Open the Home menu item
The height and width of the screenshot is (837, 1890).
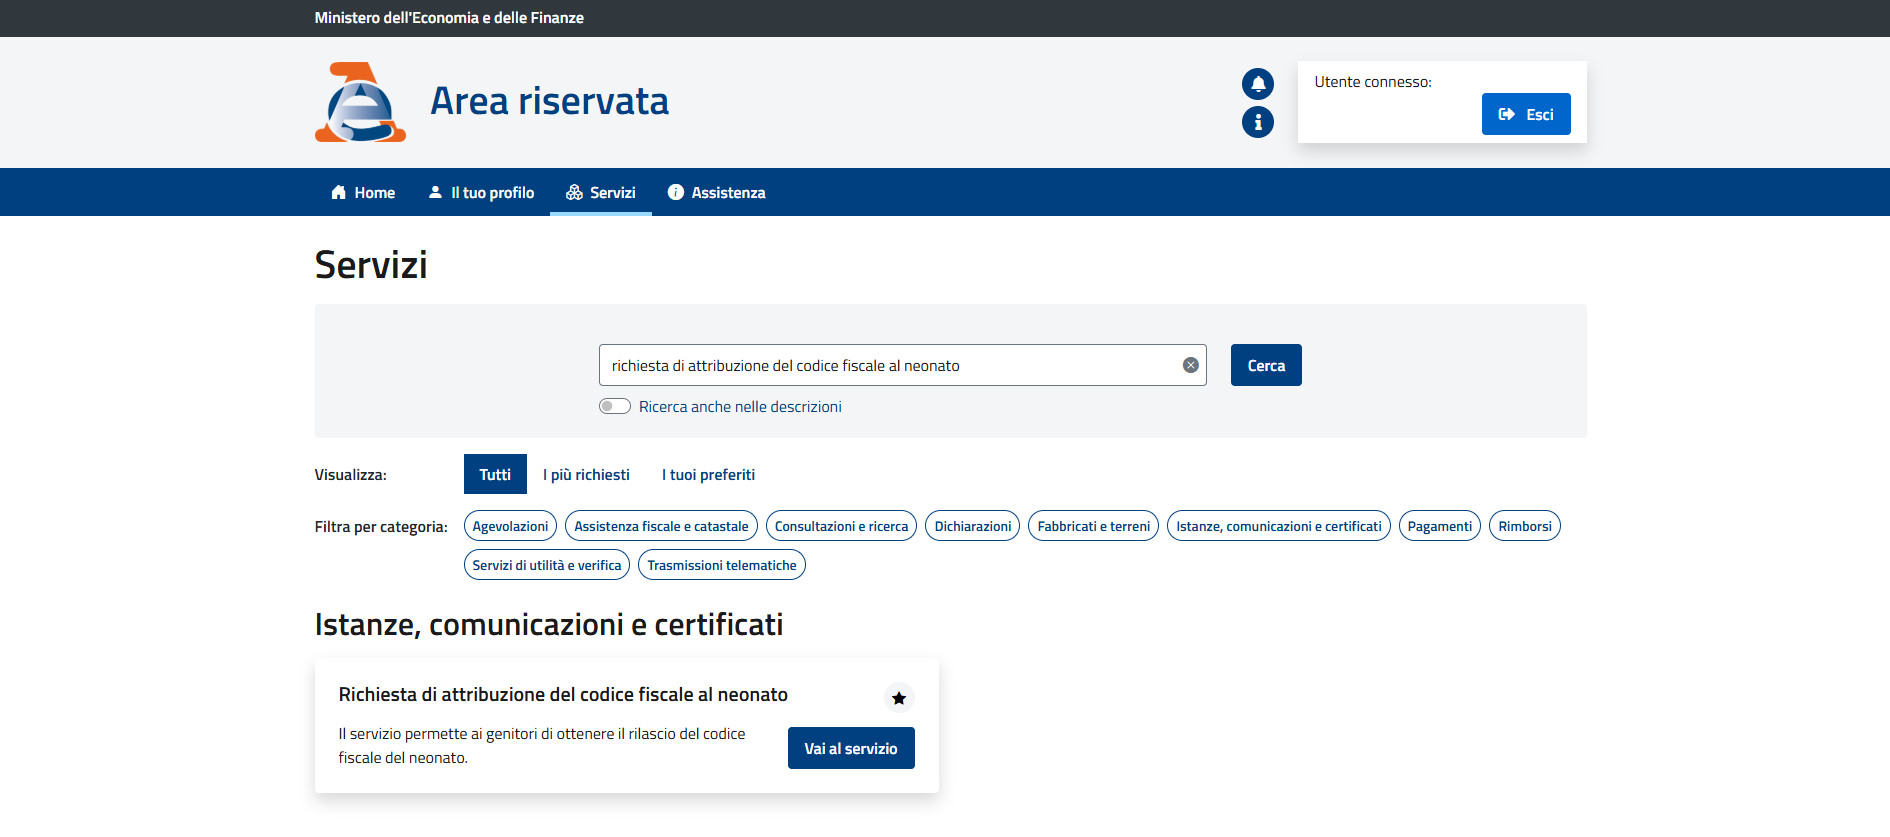click(363, 192)
